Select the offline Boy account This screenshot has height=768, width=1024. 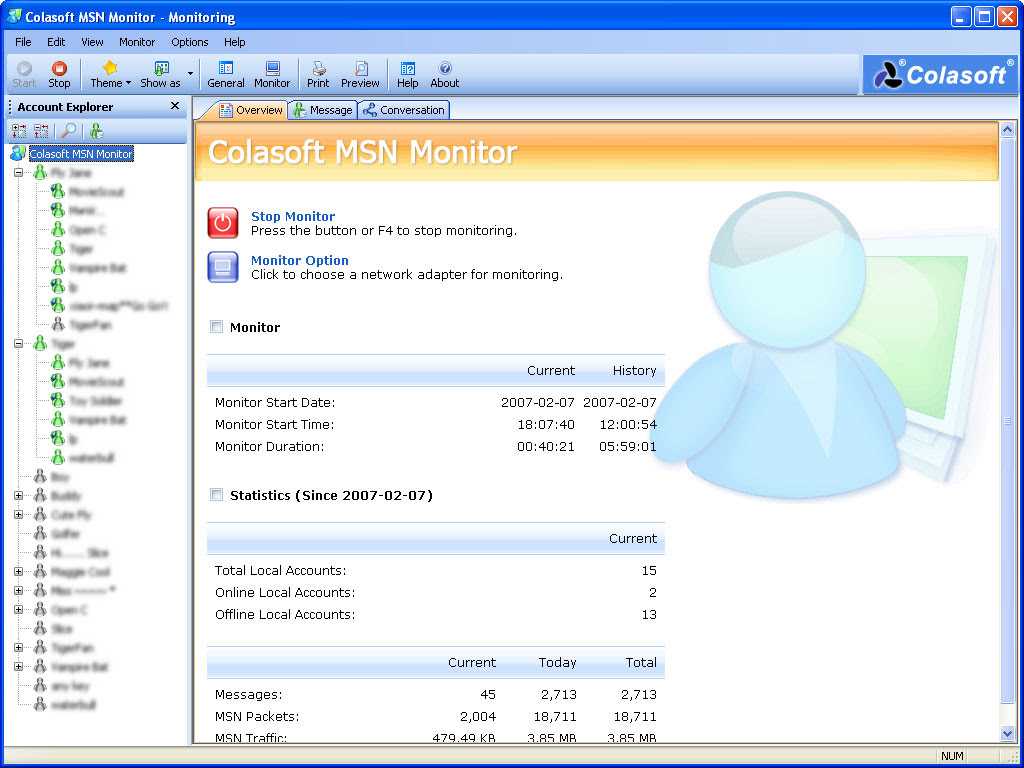pos(60,477)
